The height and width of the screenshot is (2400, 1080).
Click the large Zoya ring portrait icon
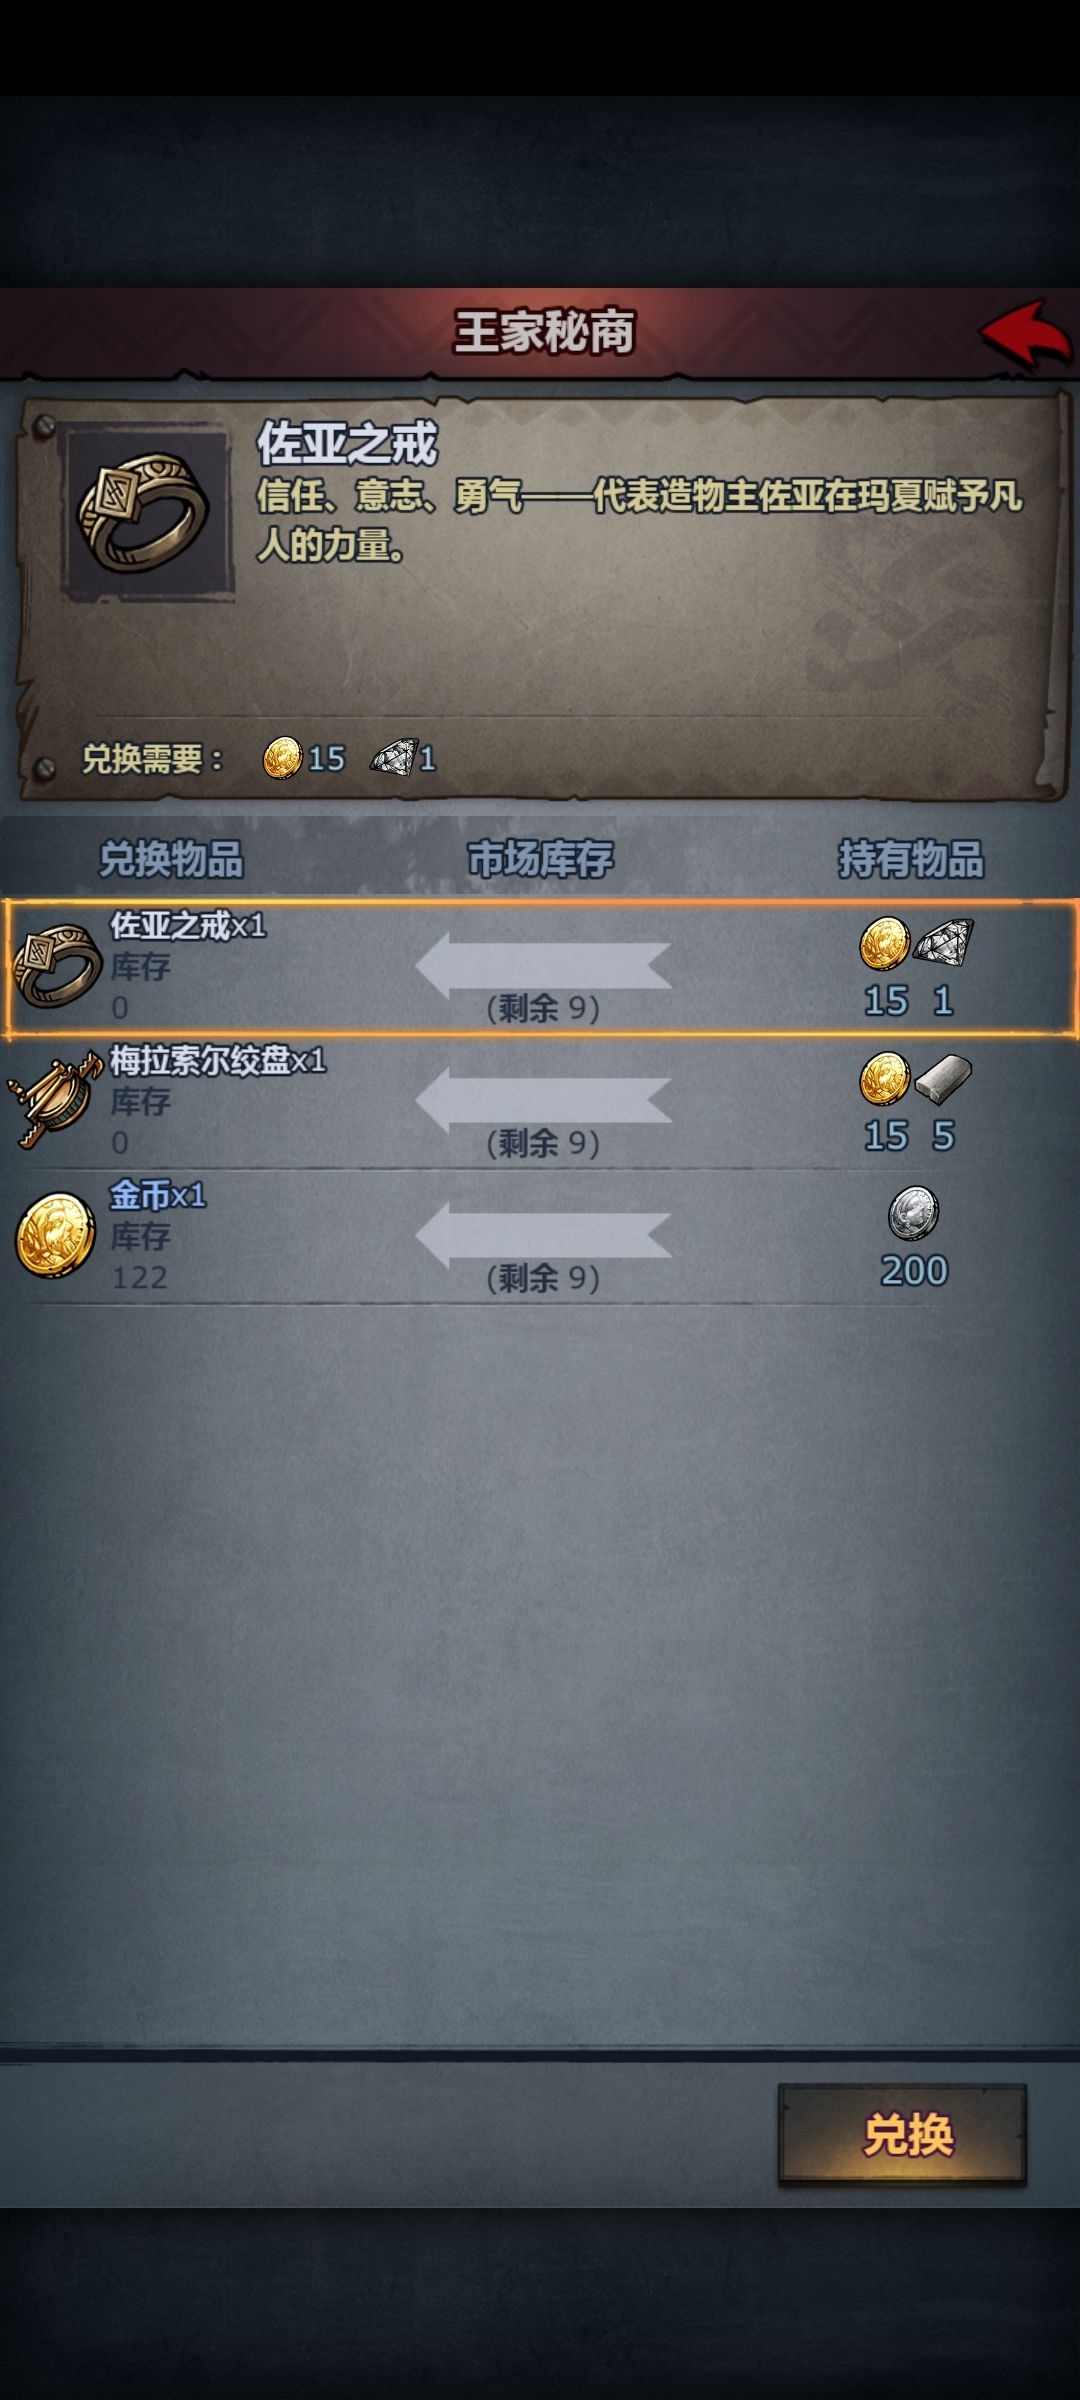click(x=146, y=511)
